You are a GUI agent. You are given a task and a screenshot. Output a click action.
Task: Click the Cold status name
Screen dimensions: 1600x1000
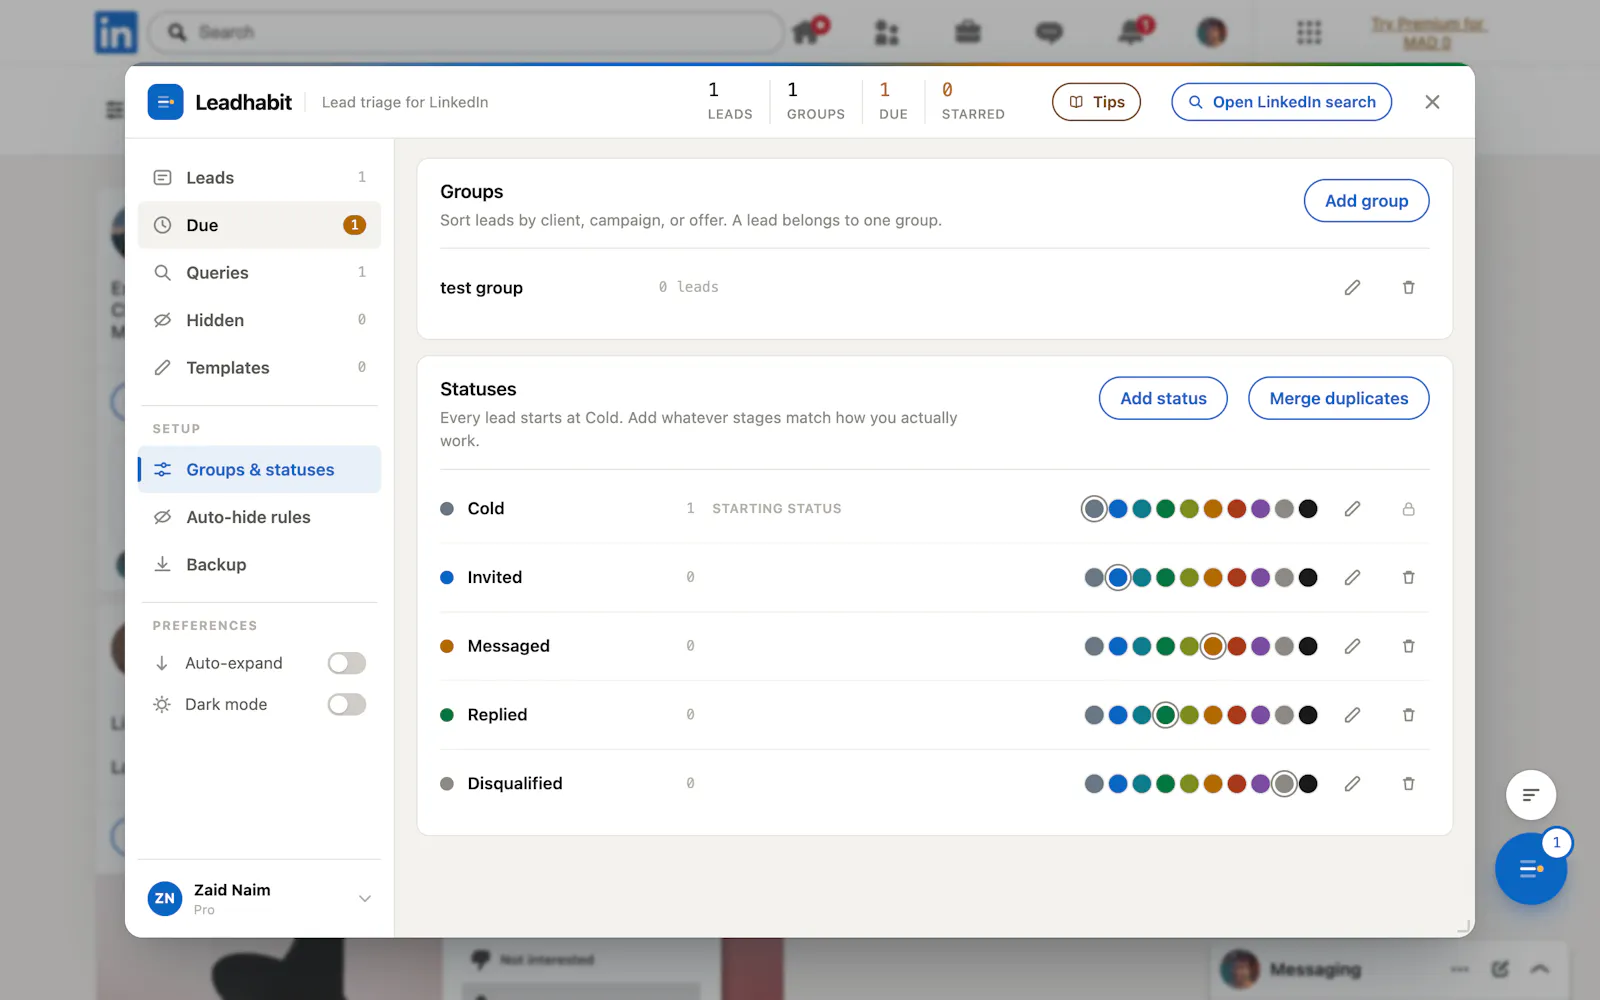[486, 509]
